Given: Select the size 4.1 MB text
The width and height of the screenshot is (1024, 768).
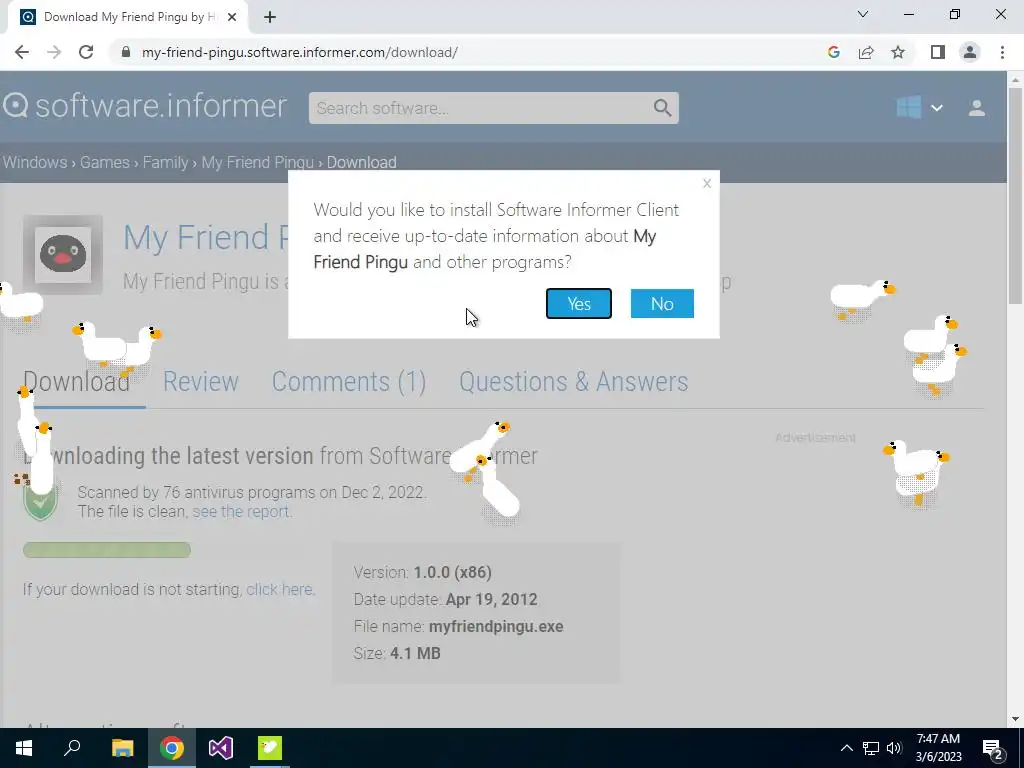Looking at the screenshot, I should point(415,653).
